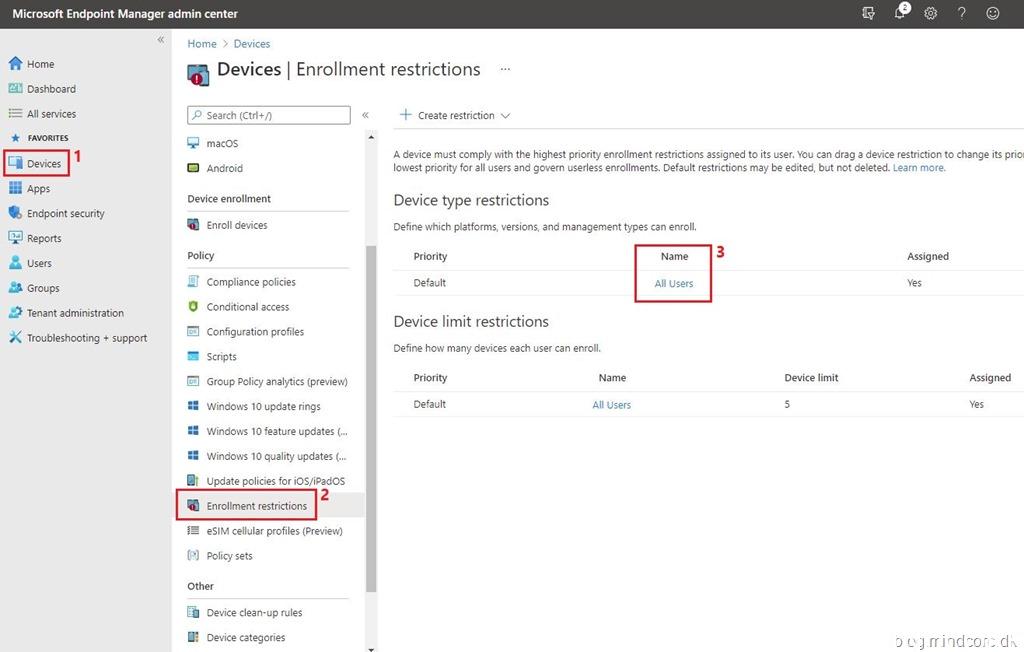Open the feedback smiley icon
The image size is (1024, 652).
click(x=992, y=13)
